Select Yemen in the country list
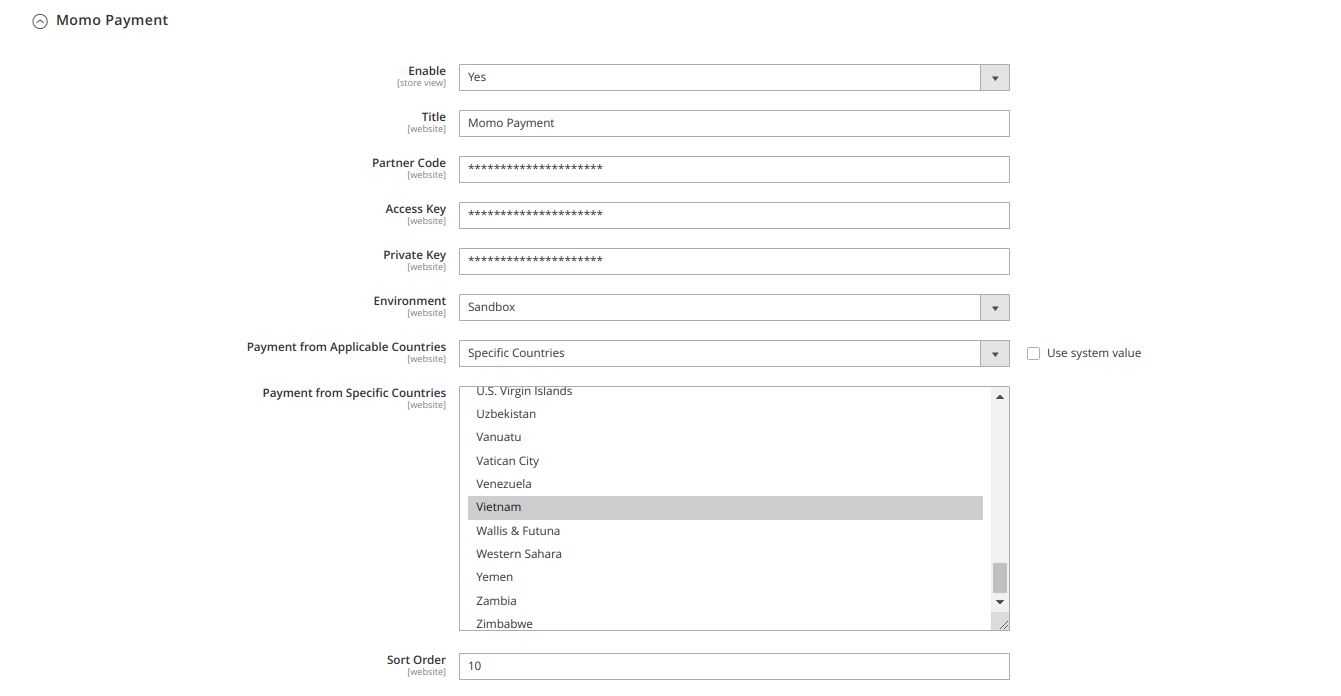The image size is (1341, 696). point(725,577)
